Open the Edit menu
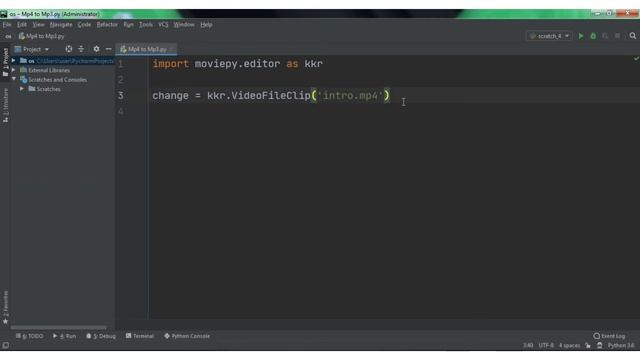This screenshot has width=640, height=360. coord(22,24)
